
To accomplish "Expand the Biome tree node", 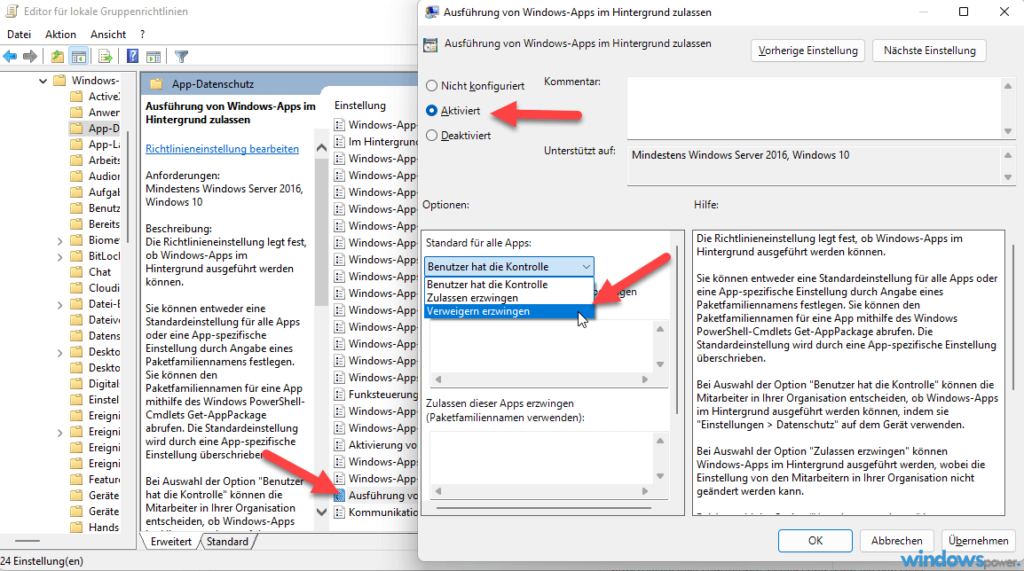I will pos(59,241).
